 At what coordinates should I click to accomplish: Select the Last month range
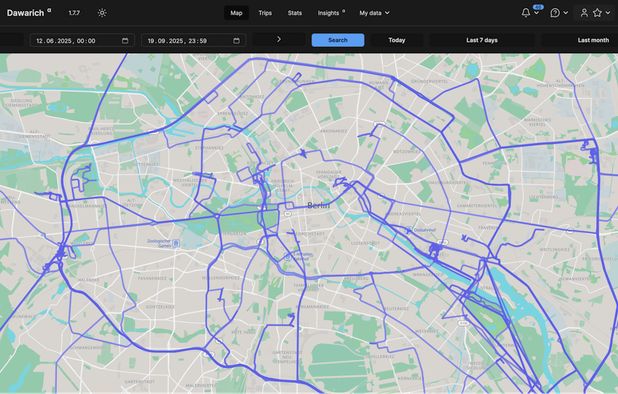tap(593, 40)
